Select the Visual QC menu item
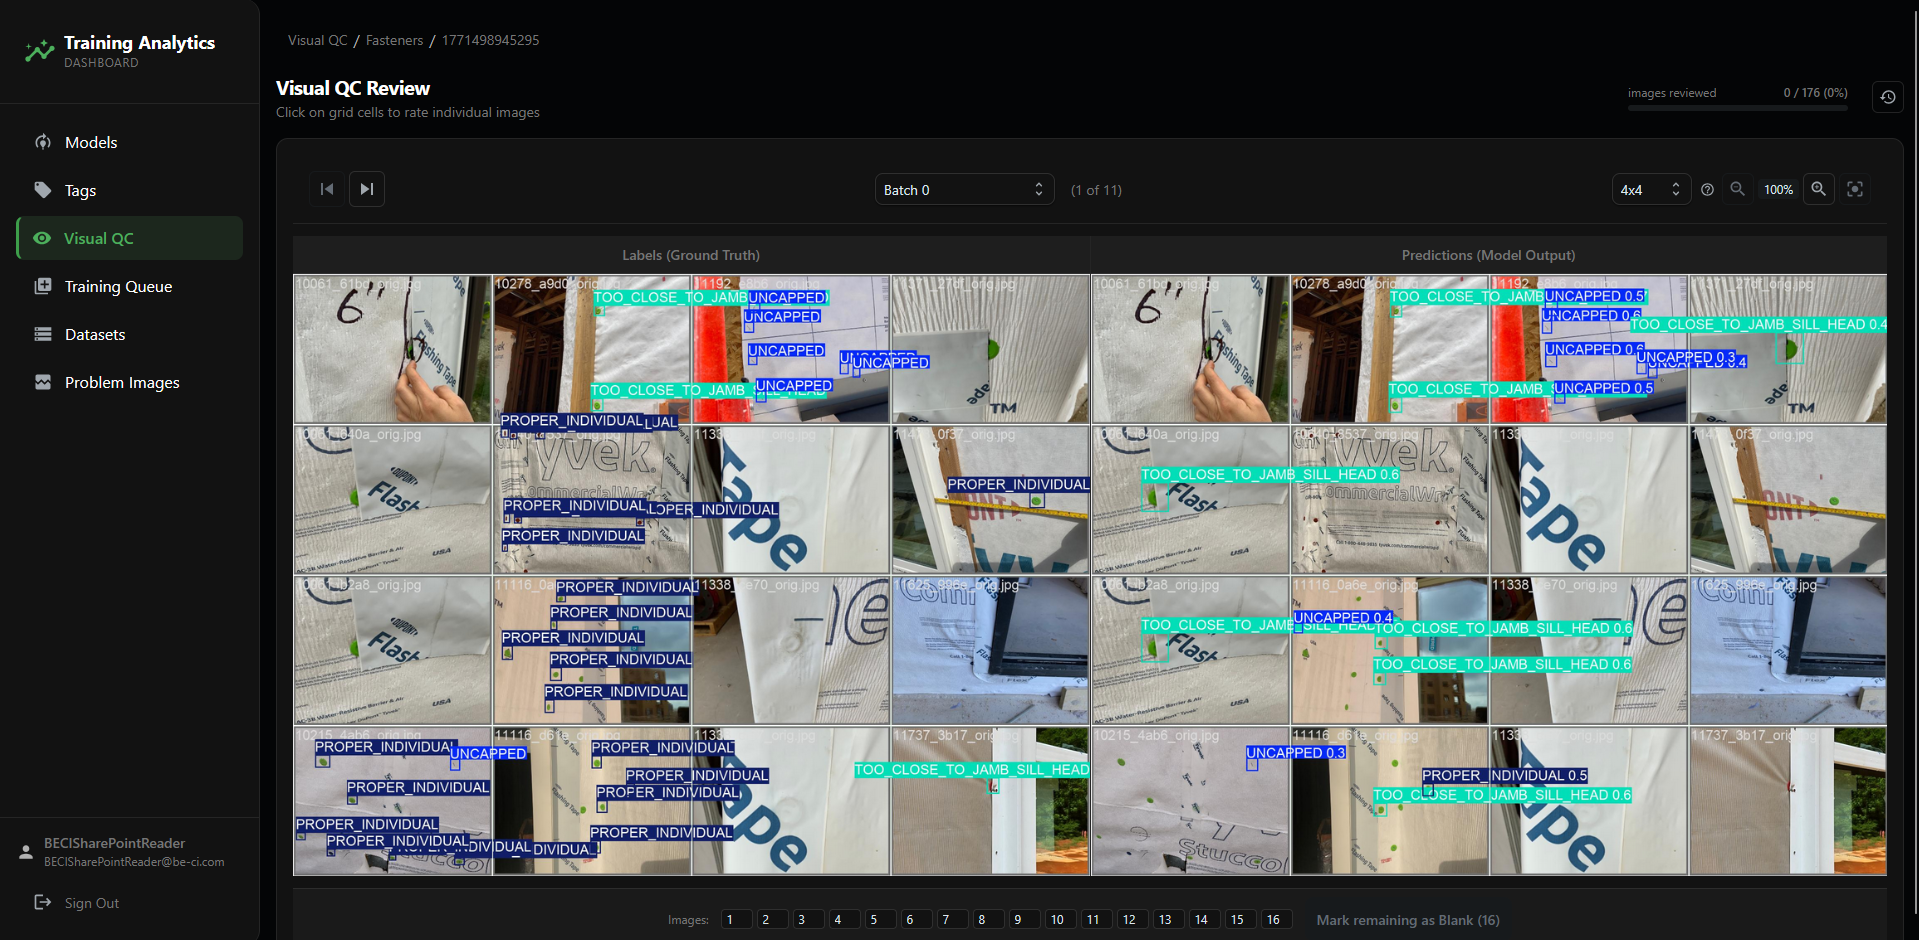1919x940 pixels. [x=130, y=238]
